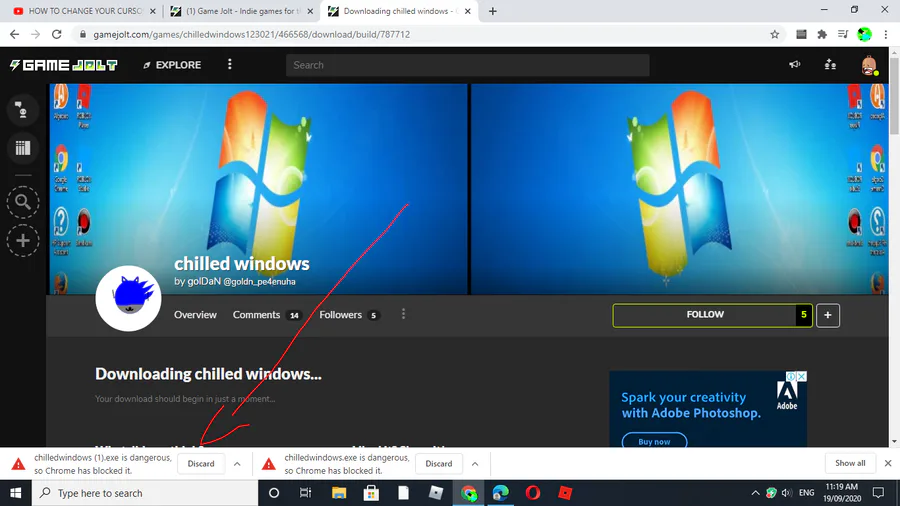900x506 pixels.
Task: Open the notifications megaphone icon
Action: [x=794, y=64]
